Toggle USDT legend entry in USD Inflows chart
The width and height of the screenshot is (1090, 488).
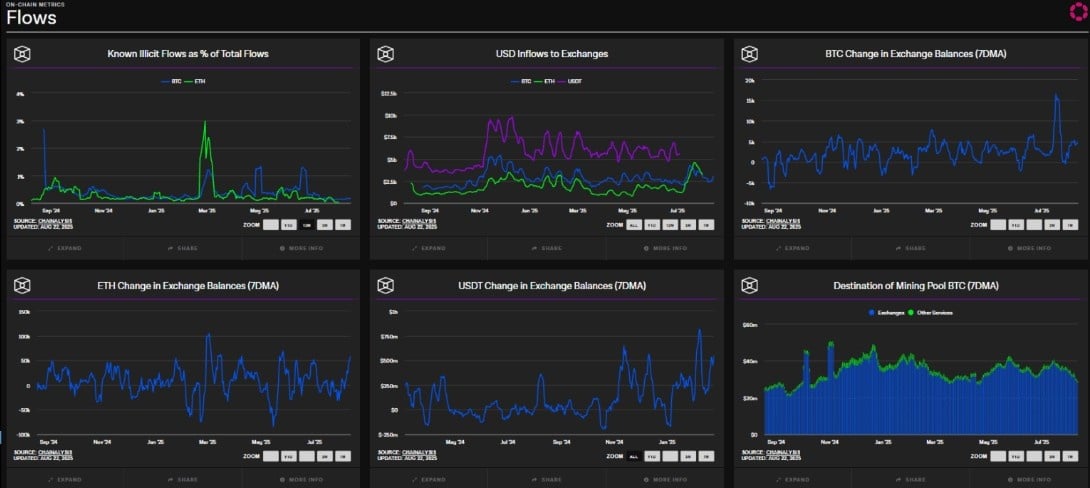[x=571, y=81]
